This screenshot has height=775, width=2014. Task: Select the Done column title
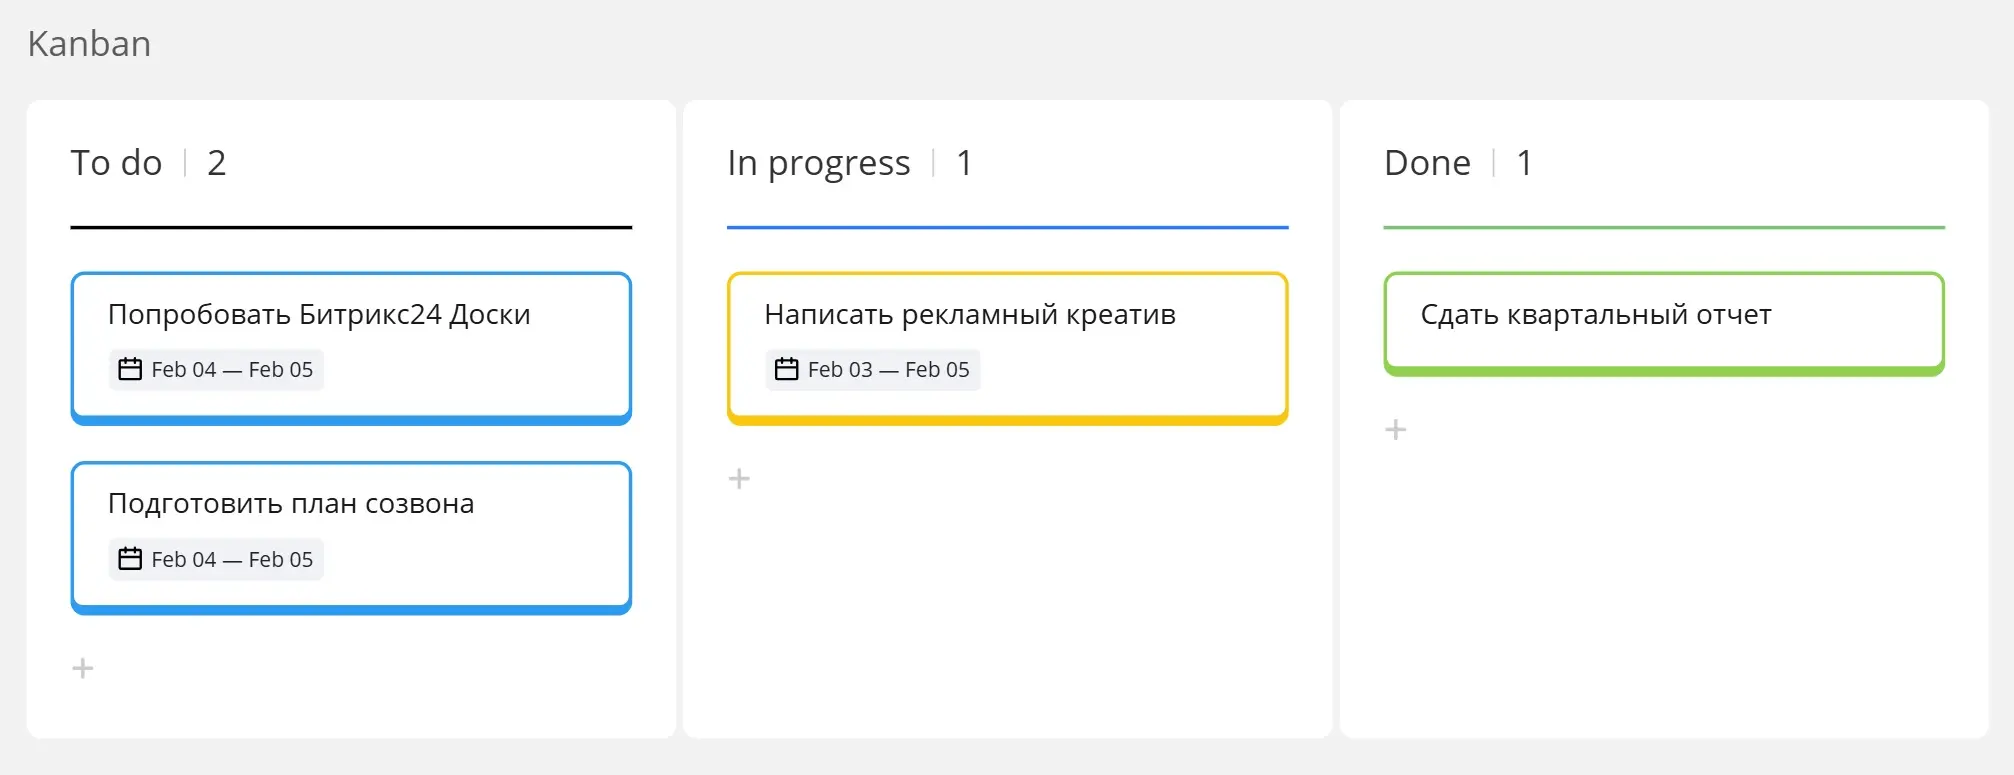pos(1427,163)
